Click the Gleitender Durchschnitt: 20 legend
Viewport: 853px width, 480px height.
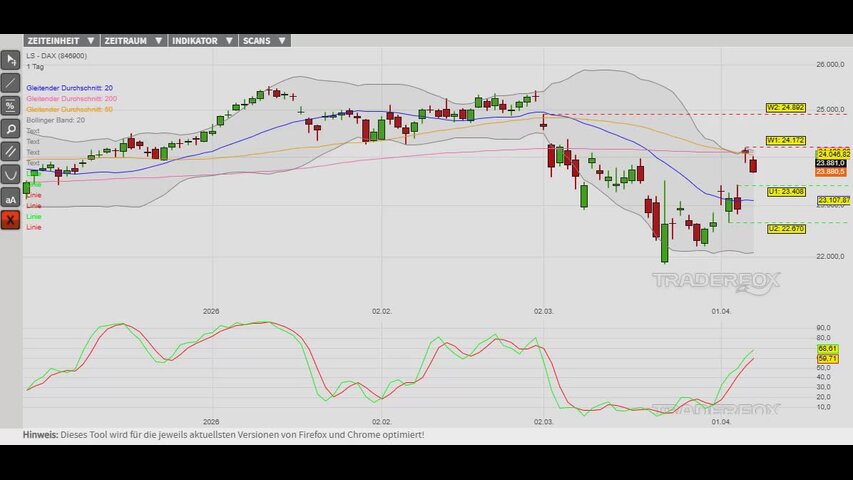point(69,88)
